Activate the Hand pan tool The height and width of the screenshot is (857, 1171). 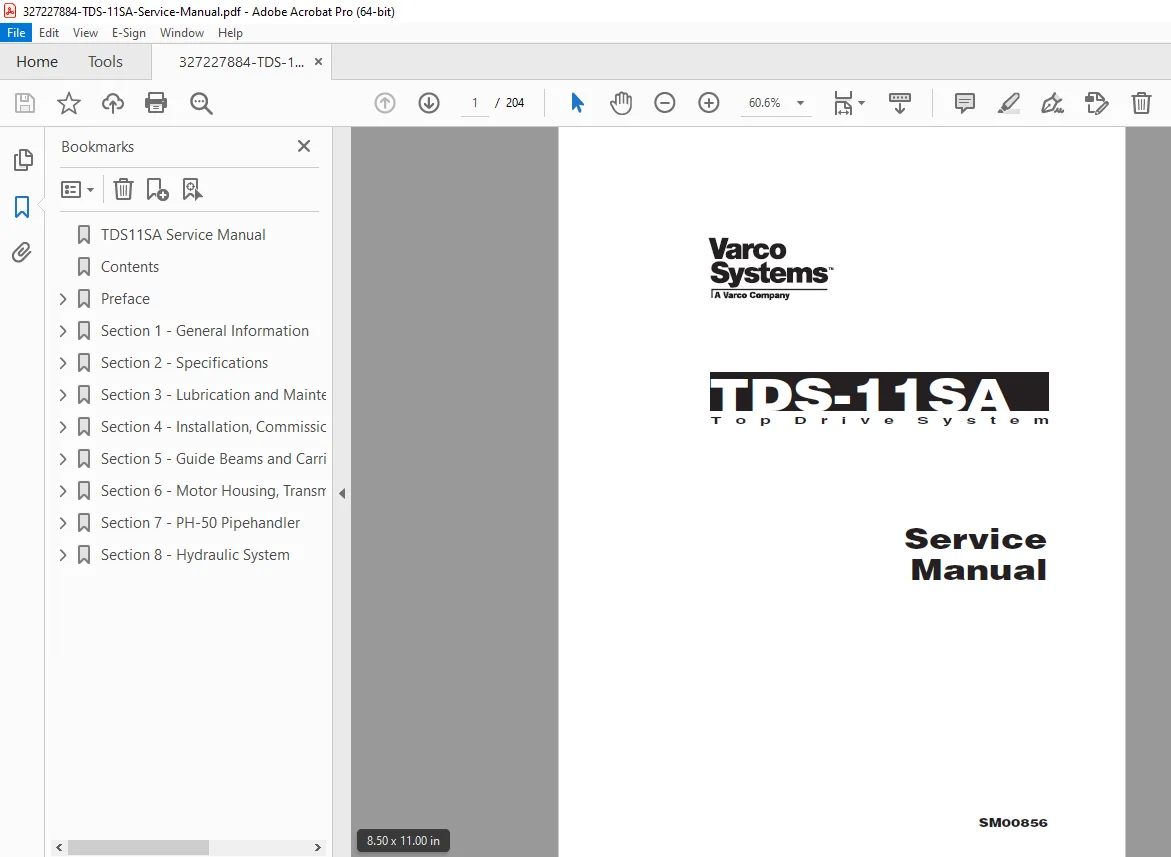click(621, 103)
